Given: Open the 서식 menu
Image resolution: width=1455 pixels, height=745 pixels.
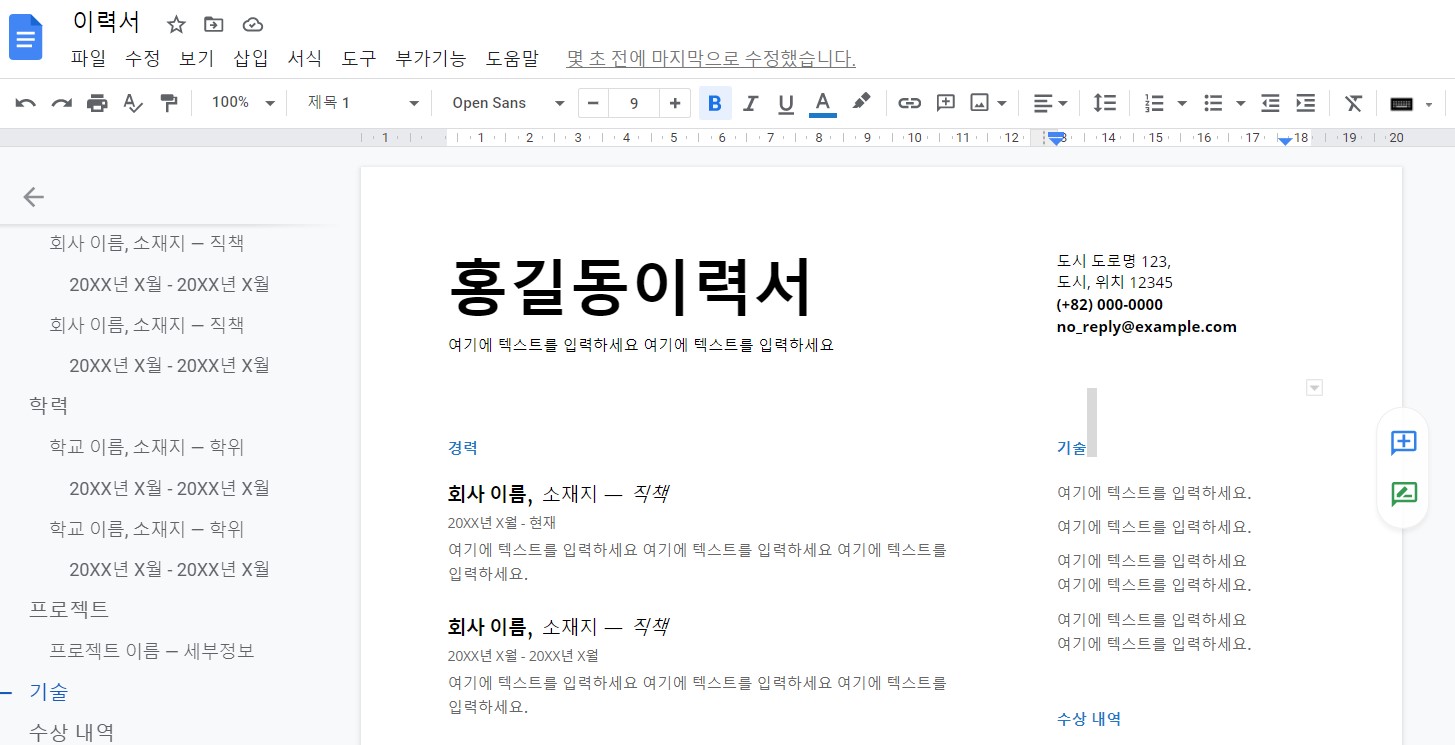Looking at the screenshot, I should 304,58.
